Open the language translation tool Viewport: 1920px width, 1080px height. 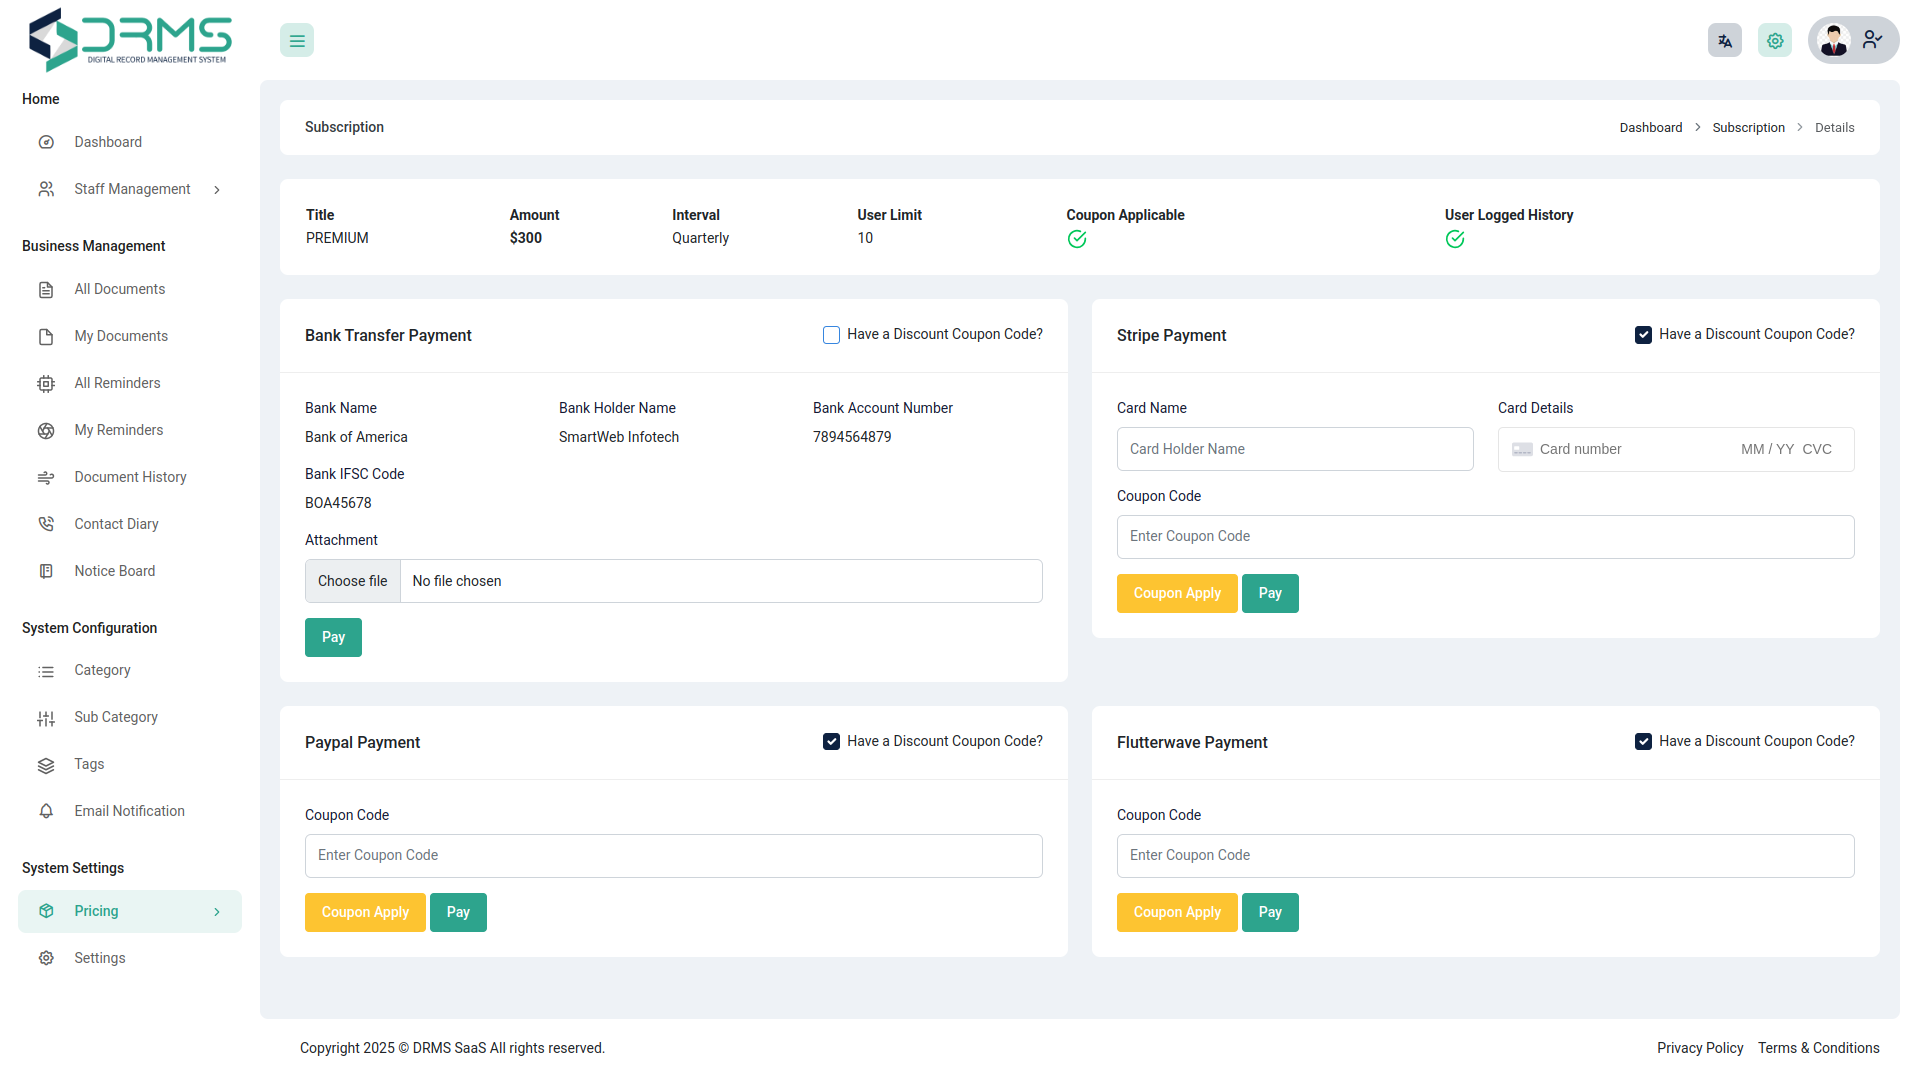pyautogui.click(x=1724, y=40)
